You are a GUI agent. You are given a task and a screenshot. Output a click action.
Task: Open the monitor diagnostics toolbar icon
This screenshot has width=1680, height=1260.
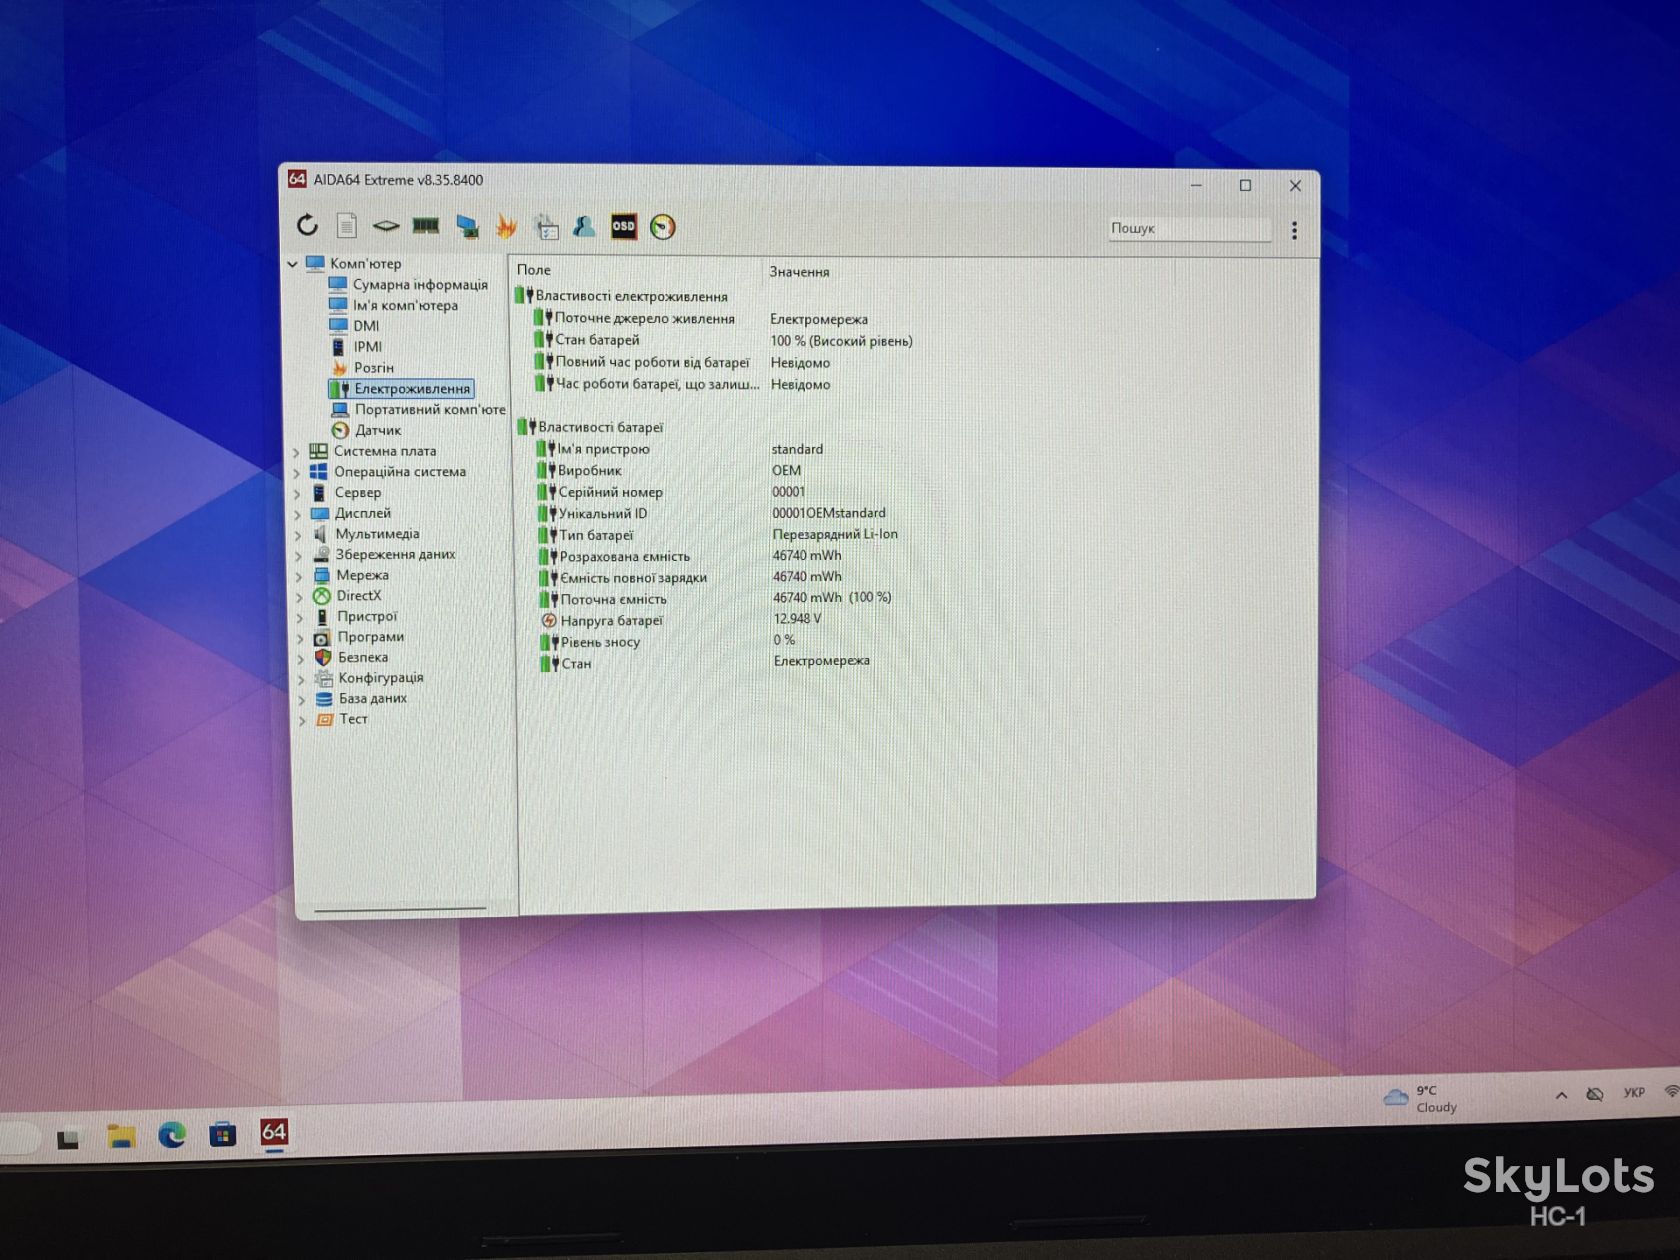point(467,227)
